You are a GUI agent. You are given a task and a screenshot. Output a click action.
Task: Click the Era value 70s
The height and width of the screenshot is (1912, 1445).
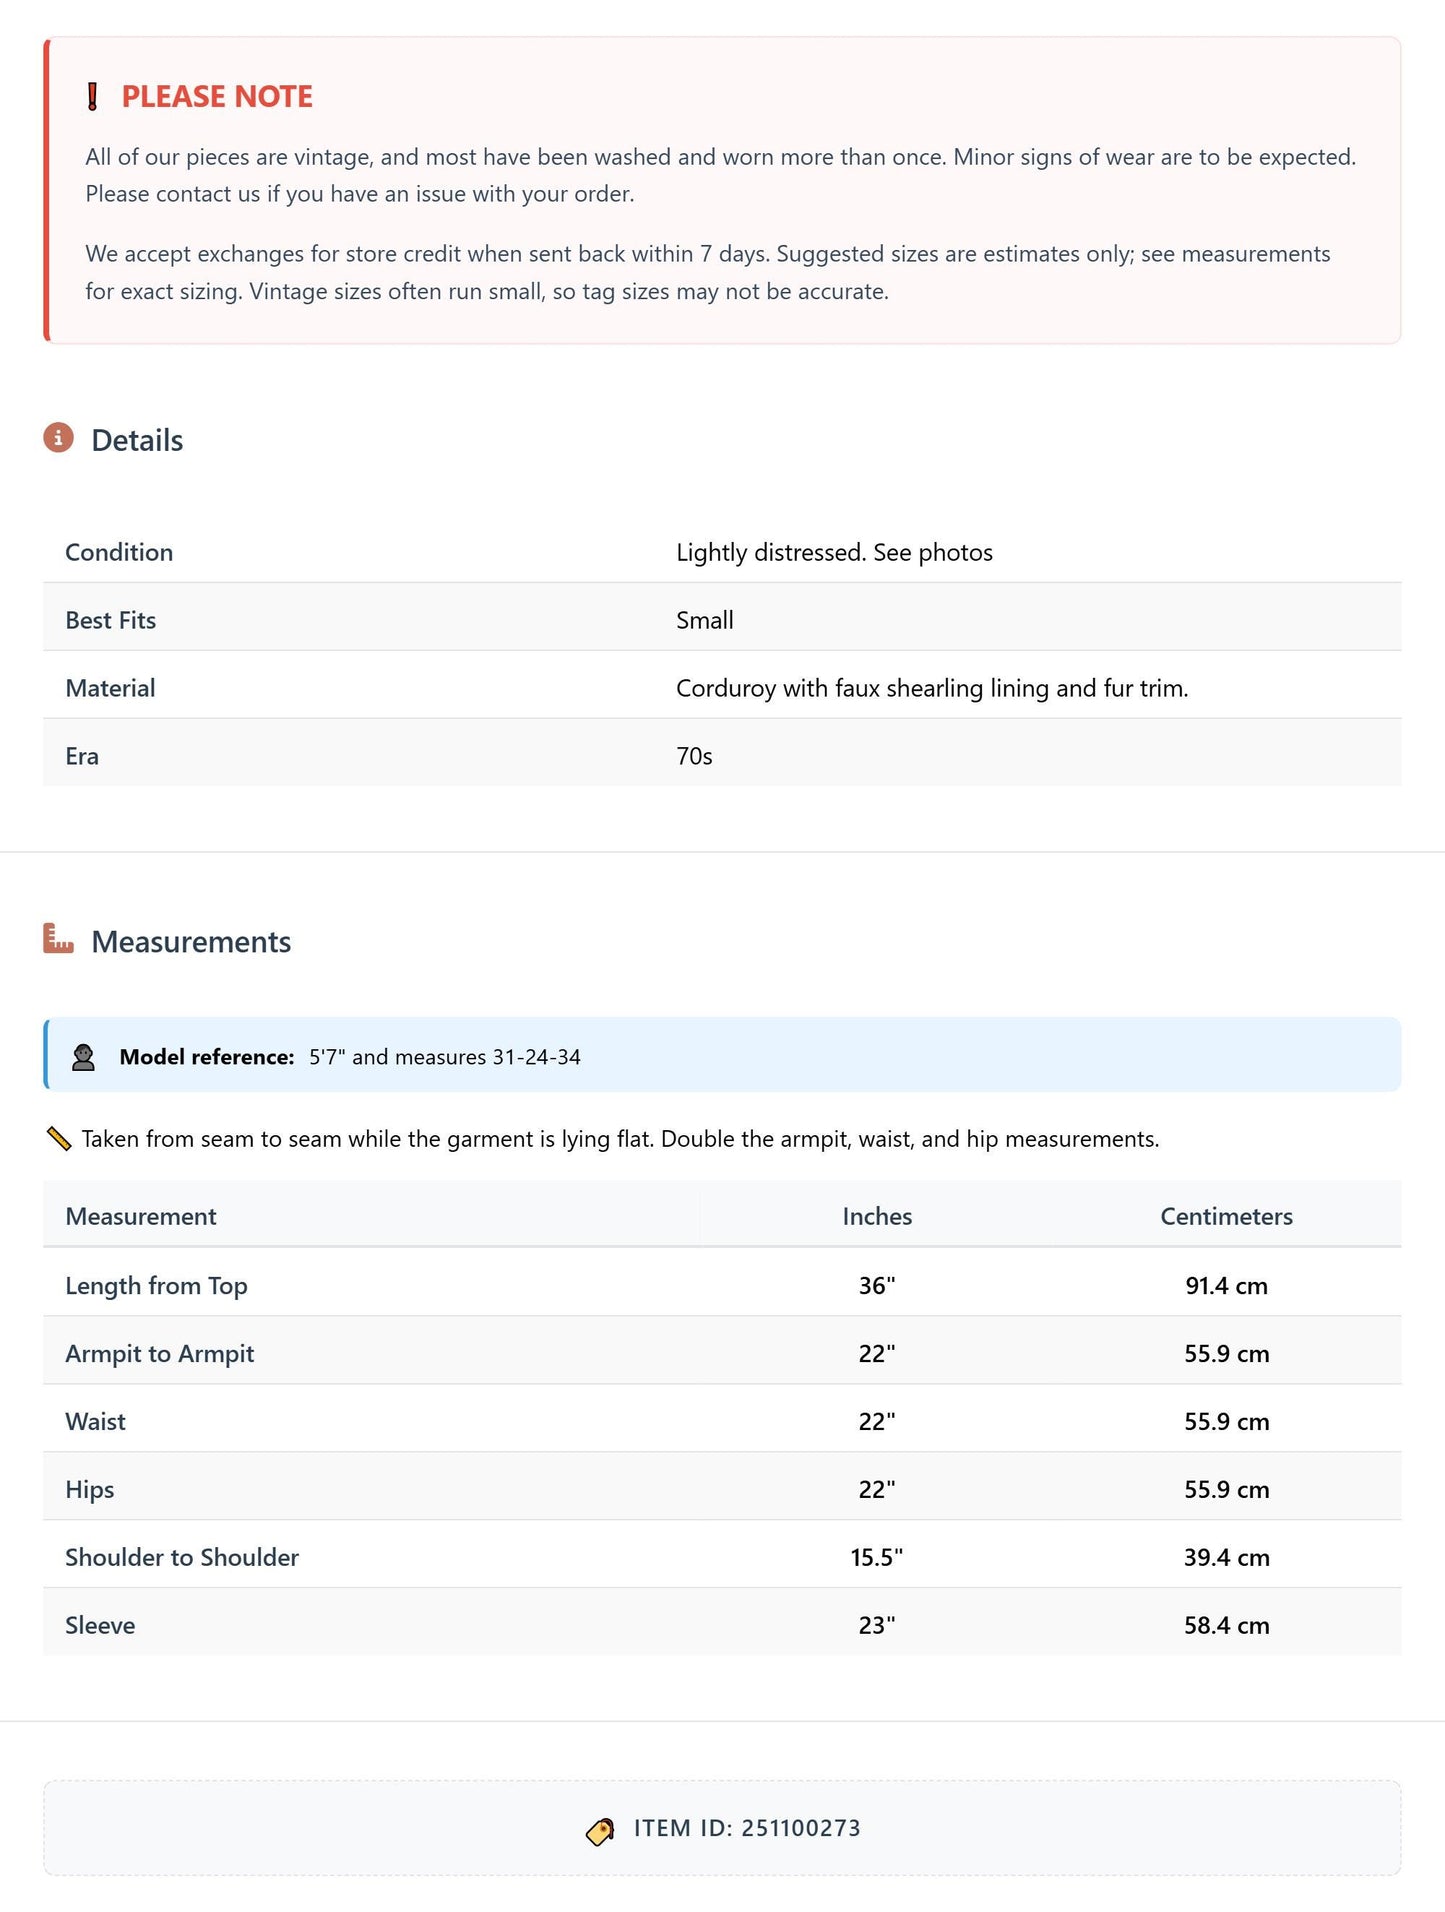pyautogui.click(x=694, y=756)
